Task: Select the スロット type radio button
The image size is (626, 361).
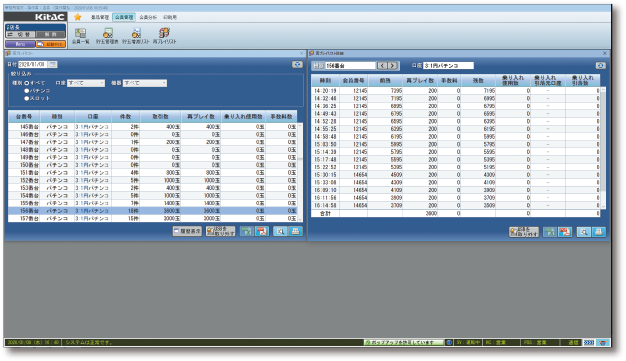Action: pyautogui.click(x=27, y=98)
